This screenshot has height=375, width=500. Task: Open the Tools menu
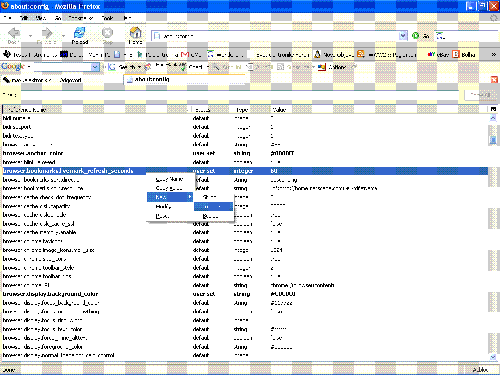click(107, 18)
